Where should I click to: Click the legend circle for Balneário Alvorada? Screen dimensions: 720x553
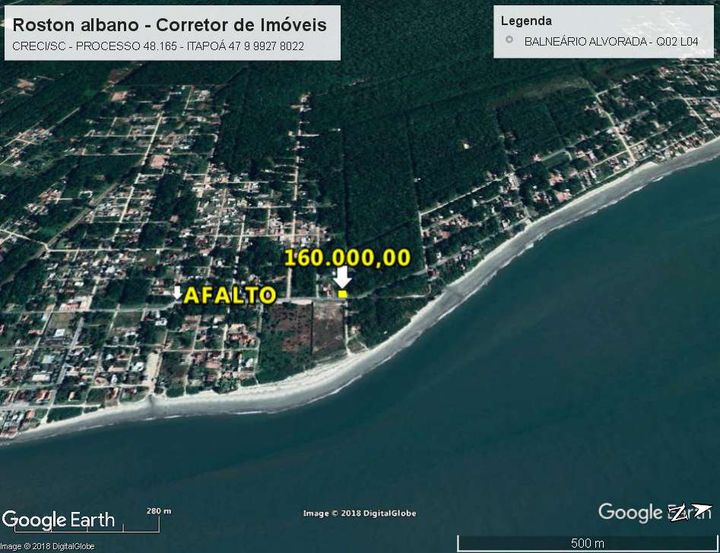pyautogui.click(x=509, y=40)
